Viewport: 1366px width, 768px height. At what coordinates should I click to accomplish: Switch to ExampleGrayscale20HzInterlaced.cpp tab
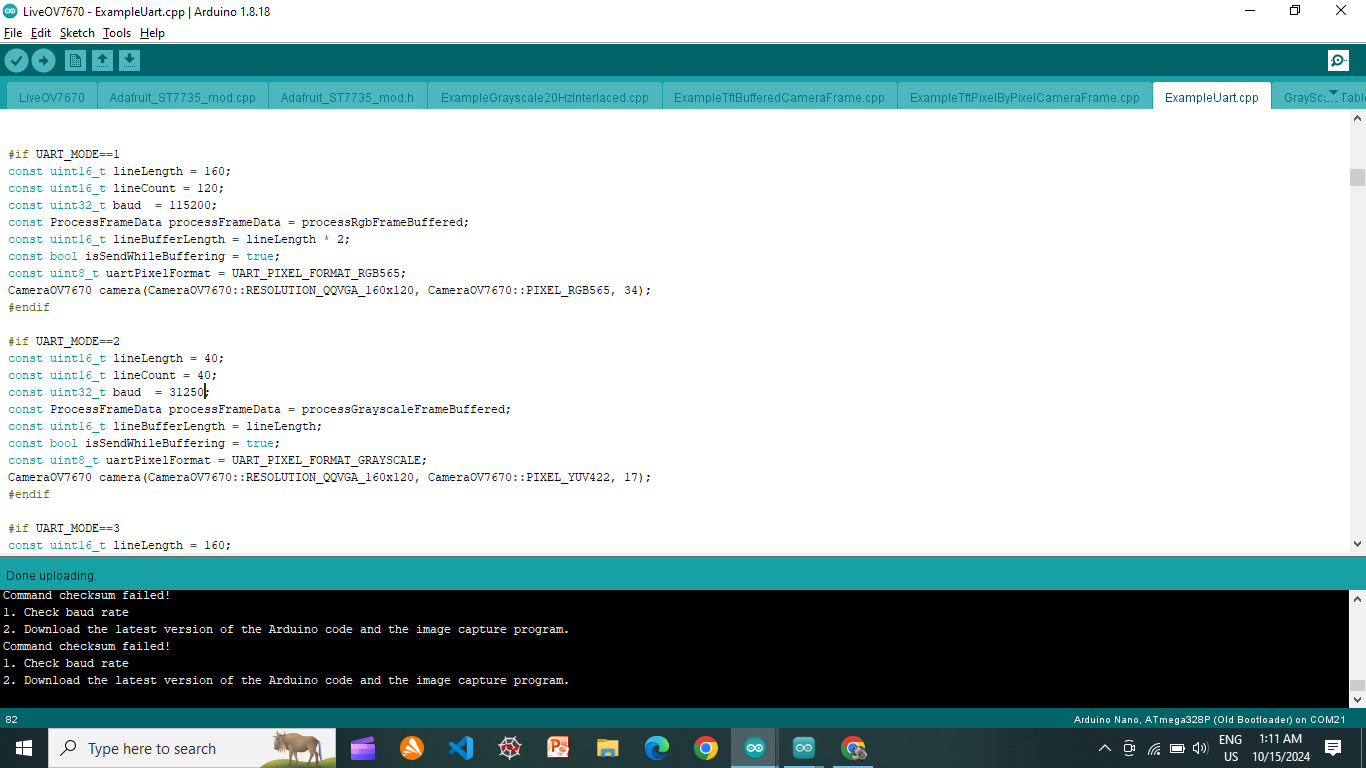[x=545, y=97]
